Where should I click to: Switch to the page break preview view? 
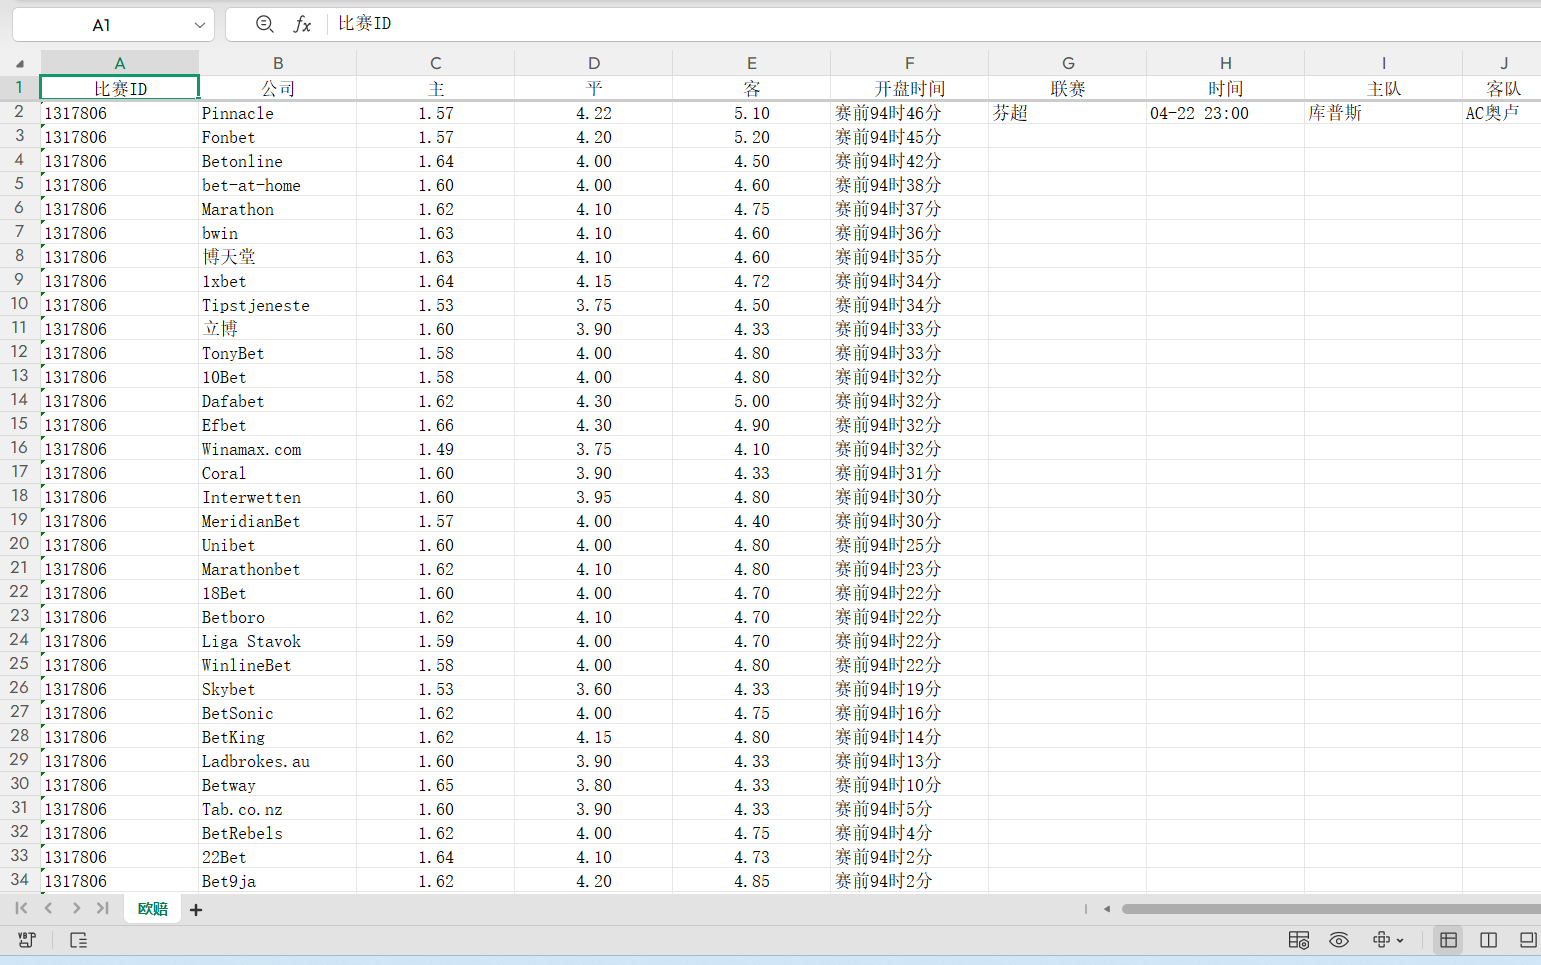tap(1528, 940)
